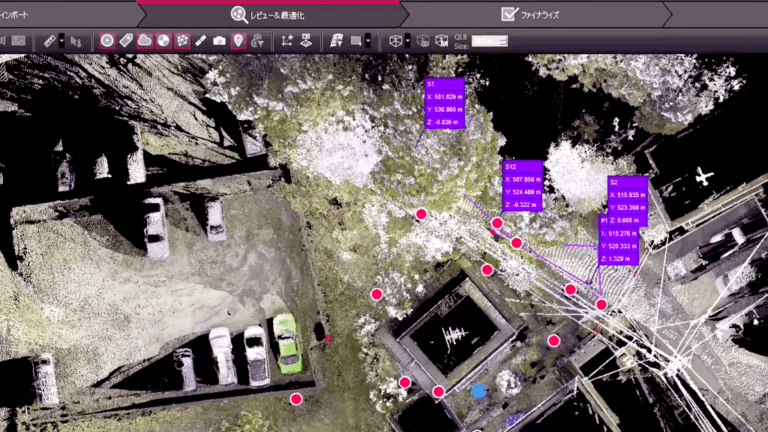The width and height of the screenshot is (768, 432).
Task: Toggle the checkerboard target icon
Action: coord(163,41)
